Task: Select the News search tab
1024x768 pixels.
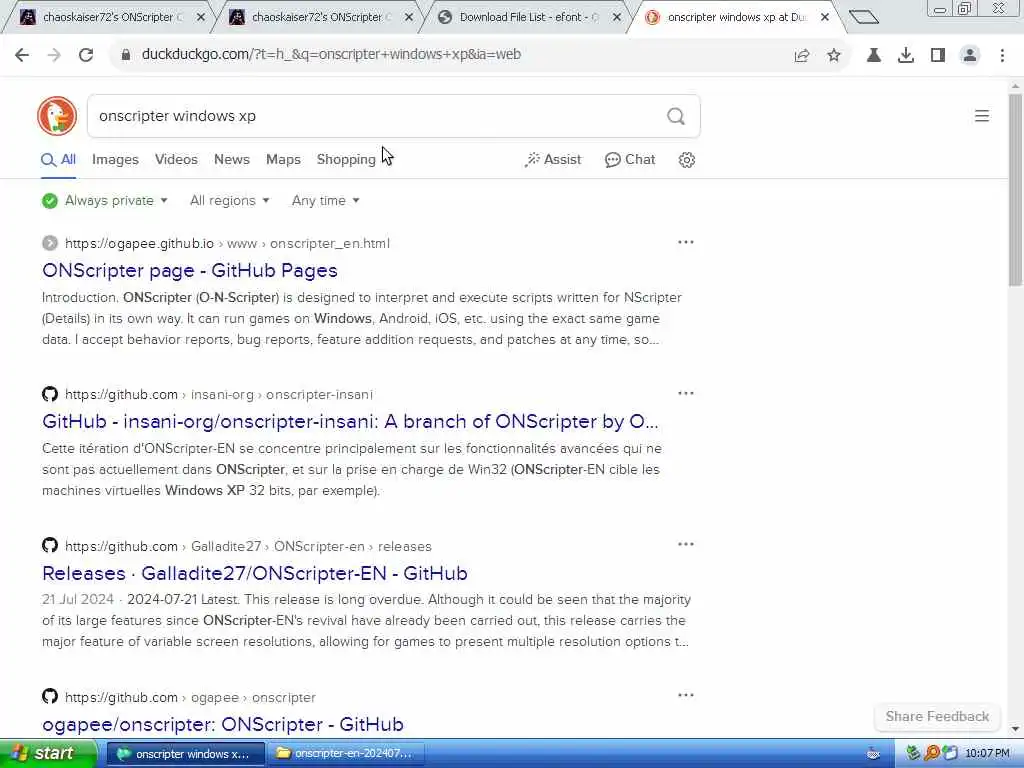Action: click(x=232, y=159)
